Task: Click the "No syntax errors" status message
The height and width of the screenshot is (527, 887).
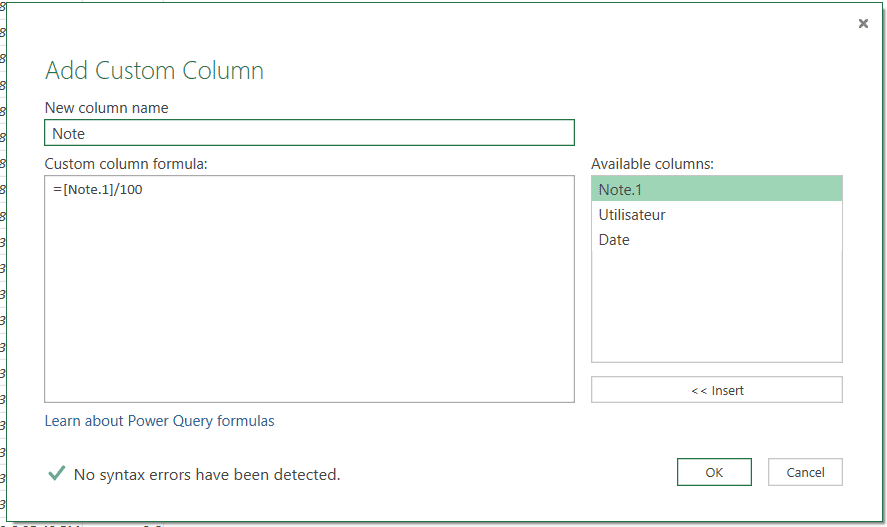Action: click(207, 475)
